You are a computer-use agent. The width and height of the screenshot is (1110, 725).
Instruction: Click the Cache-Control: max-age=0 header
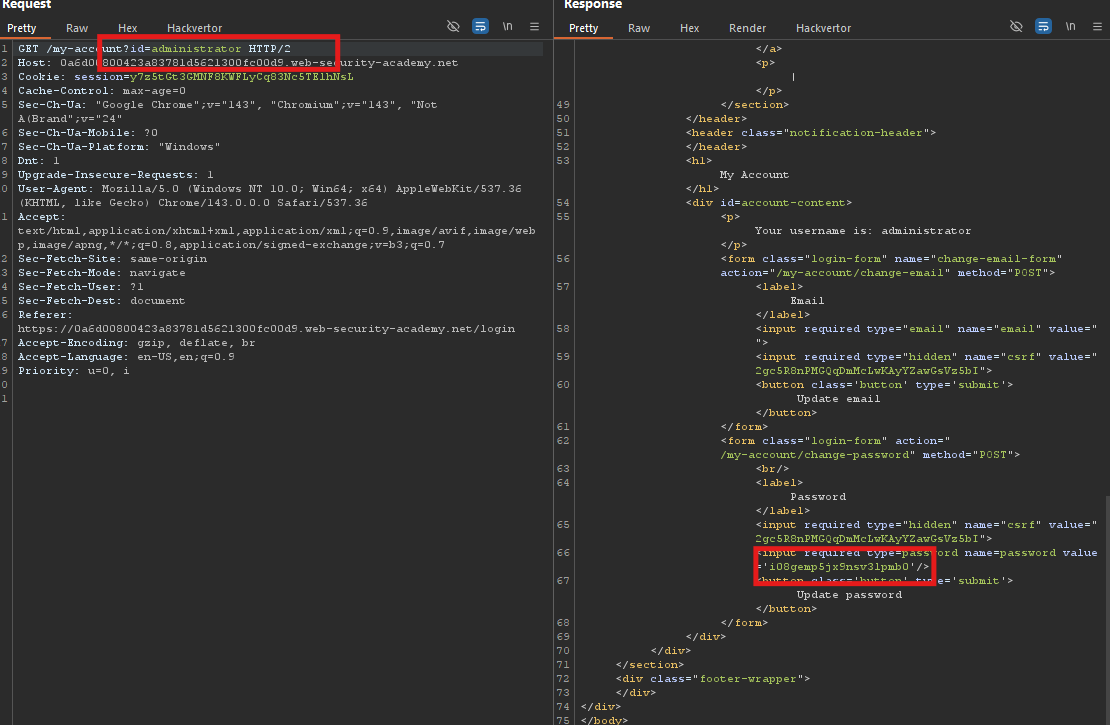pyautogui.click(x=102, y=91)
